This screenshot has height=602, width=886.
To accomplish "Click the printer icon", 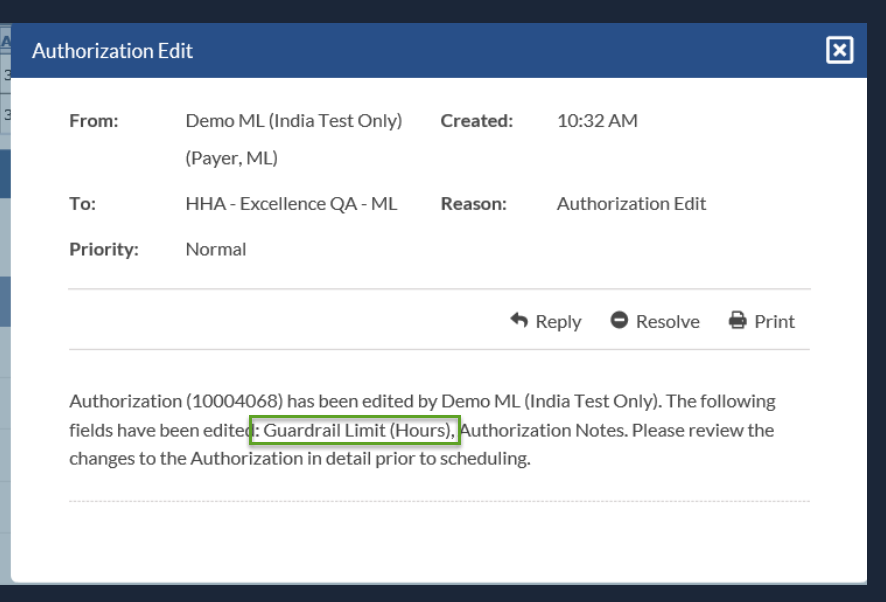I will pos(737,320).
